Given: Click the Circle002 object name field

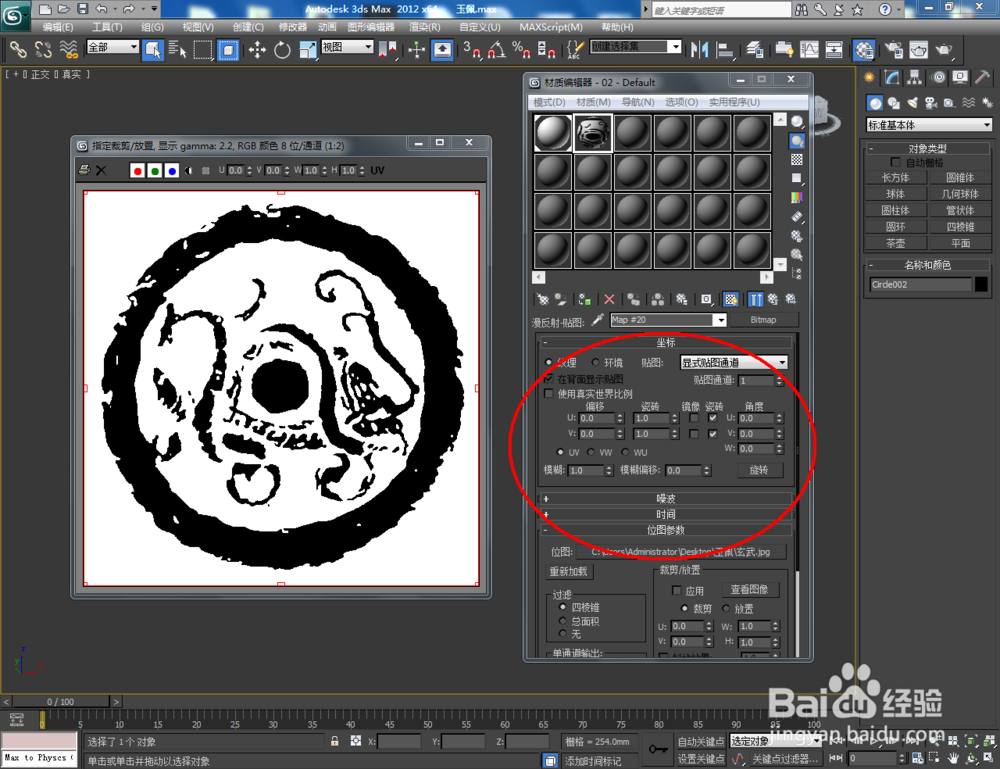Looking at the screenshot, I should tap(920, 284).
